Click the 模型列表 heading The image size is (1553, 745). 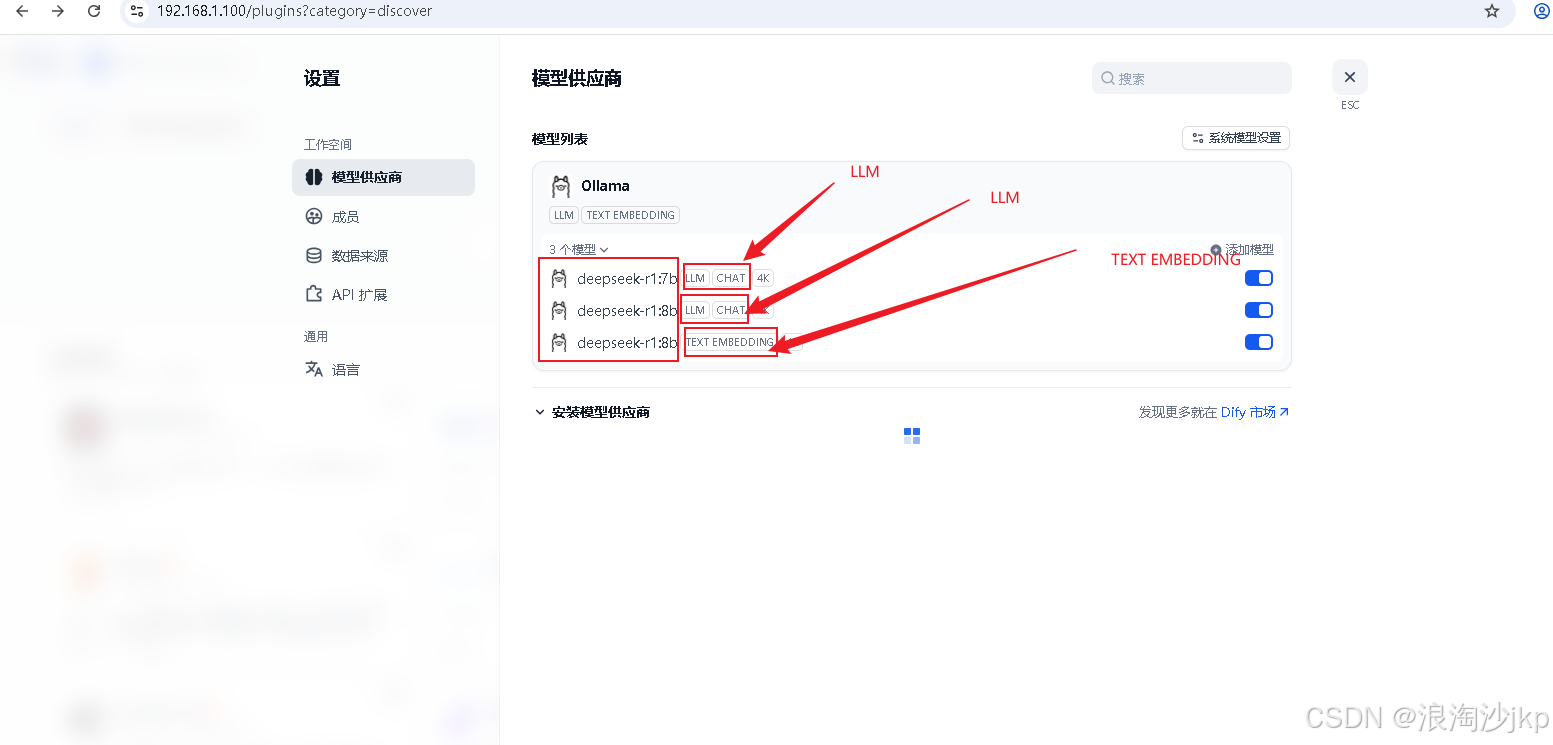point(559,139)
